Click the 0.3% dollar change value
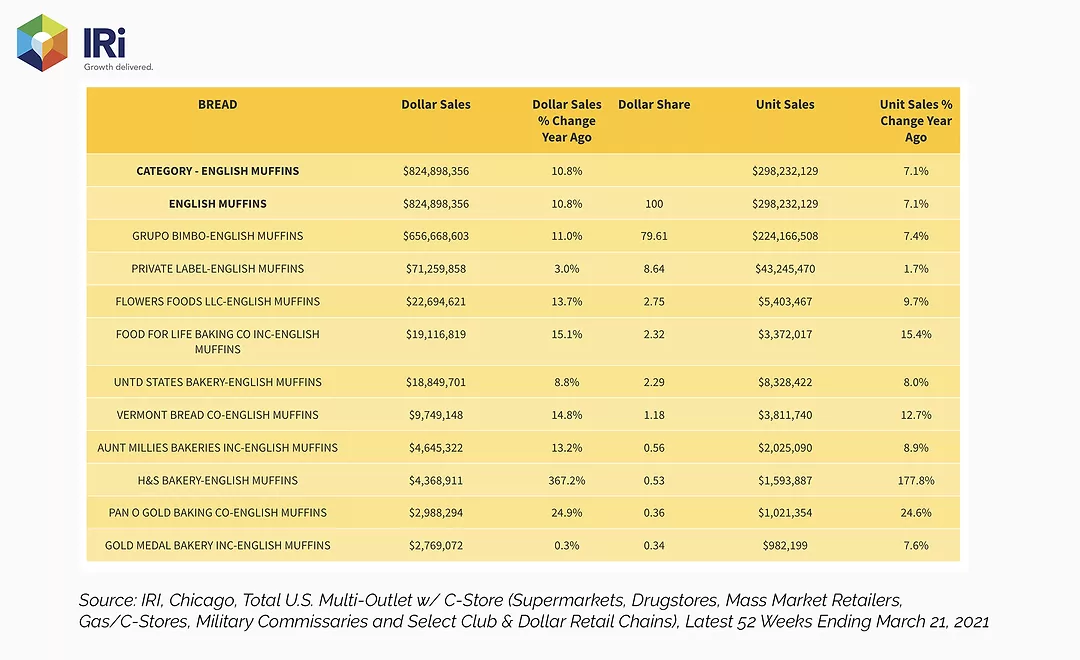The height and width of the screenshot is (660, 1080). coord(567,545)
